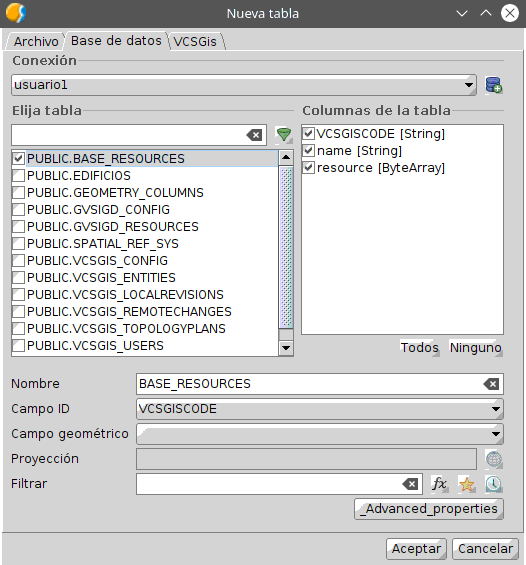Image resolution: width=526 pixels, height=565 pixels.
Task: Click Cancelar button
Action: click(485, 549)
